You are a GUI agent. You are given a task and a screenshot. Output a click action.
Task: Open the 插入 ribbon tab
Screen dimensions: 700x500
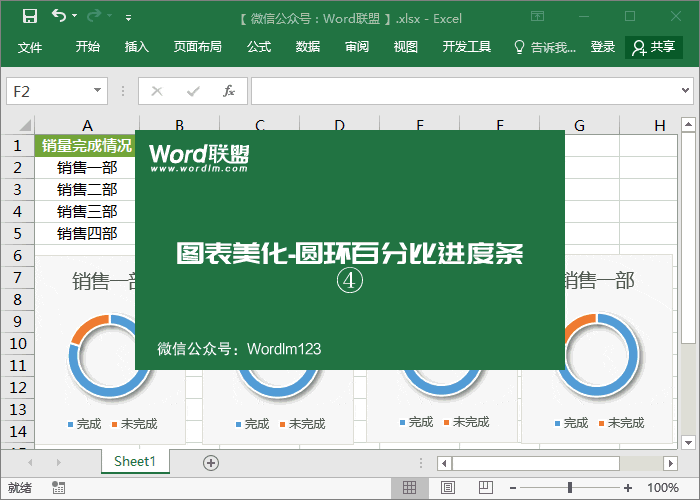[137, 47]
